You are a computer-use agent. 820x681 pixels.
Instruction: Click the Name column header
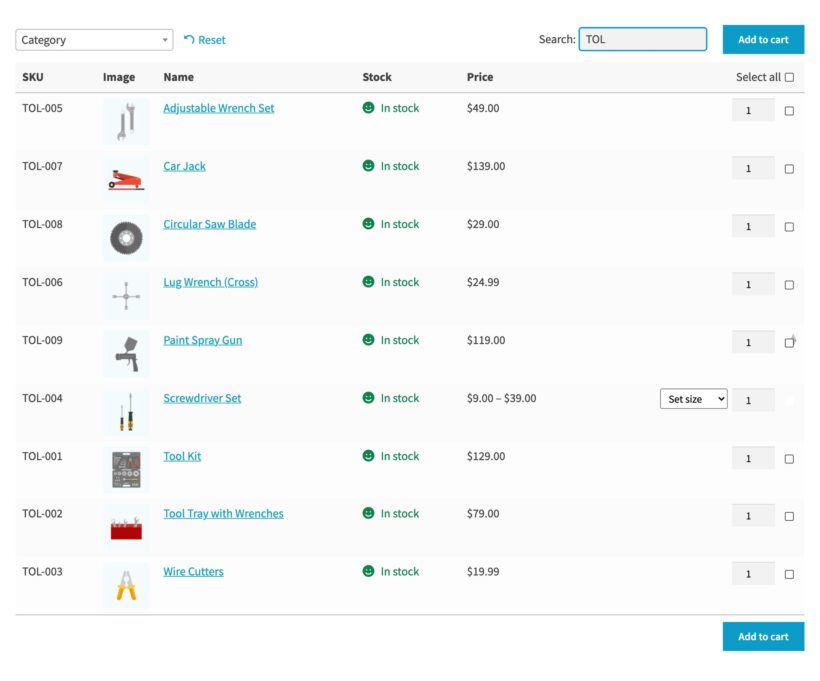[x=178, y=77]
